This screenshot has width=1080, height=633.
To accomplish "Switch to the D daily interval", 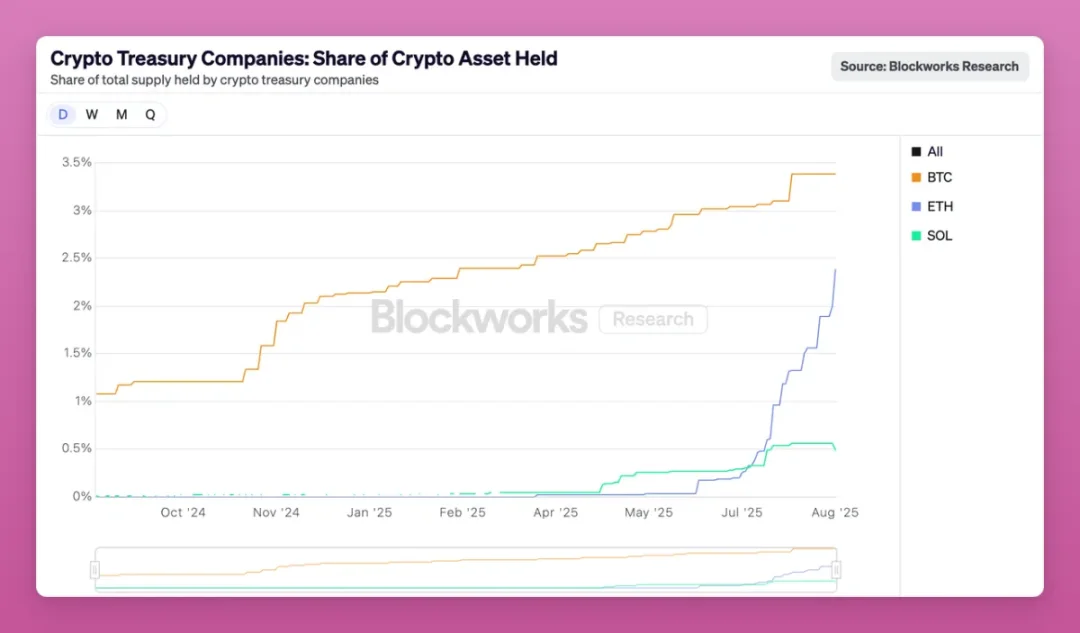I will coord(63,114).
